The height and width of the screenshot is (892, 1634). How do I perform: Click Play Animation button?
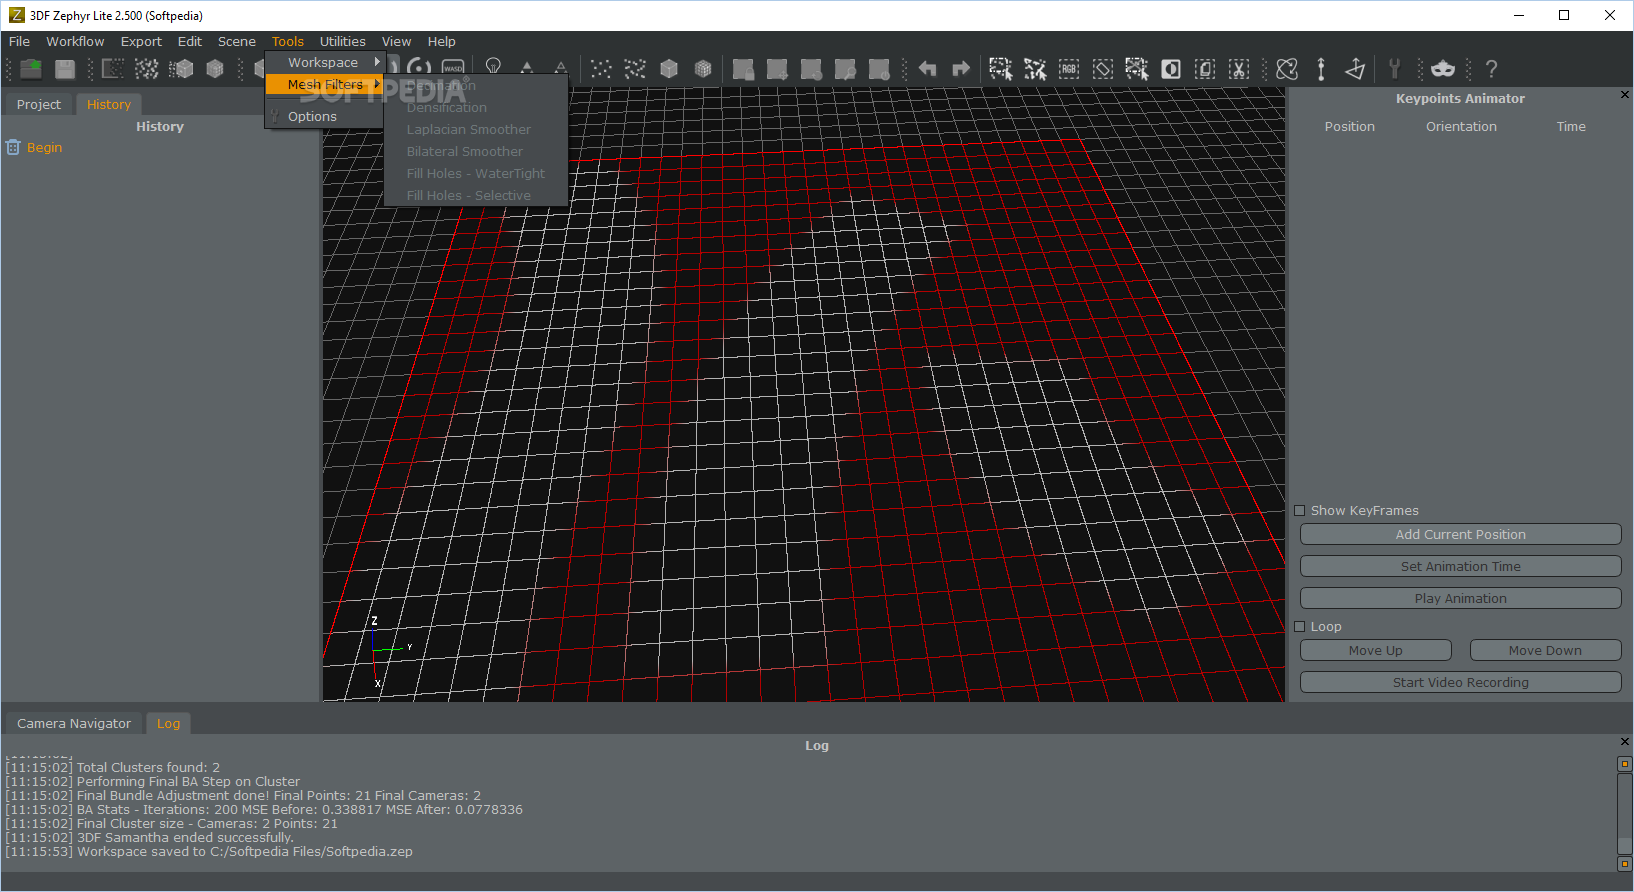[1460, 599]
